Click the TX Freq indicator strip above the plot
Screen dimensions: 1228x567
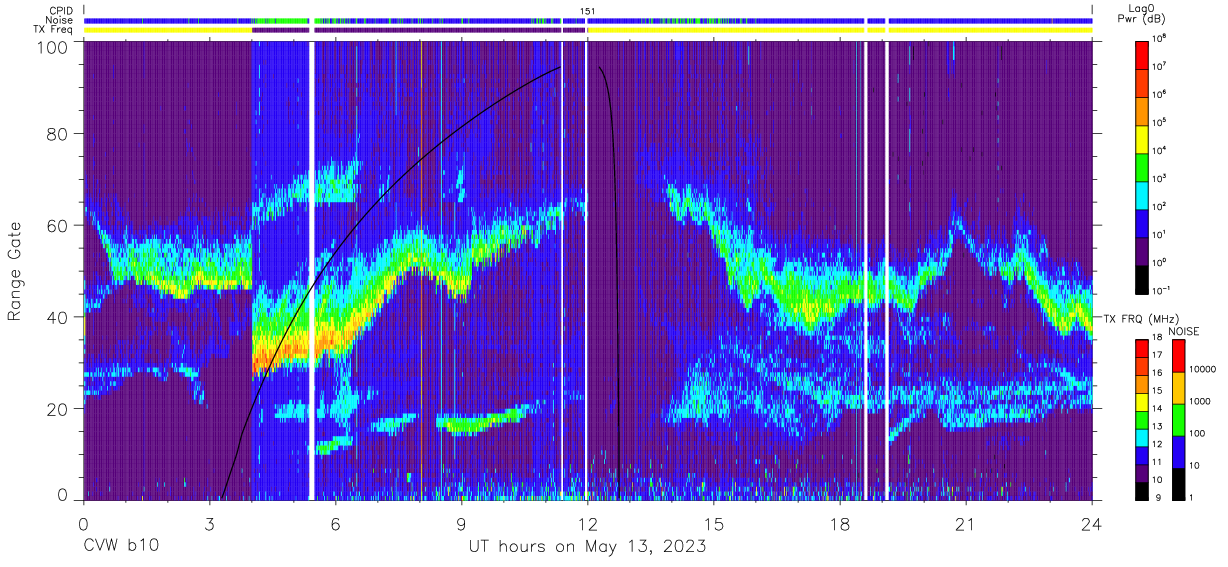click(x=588, y=30)
